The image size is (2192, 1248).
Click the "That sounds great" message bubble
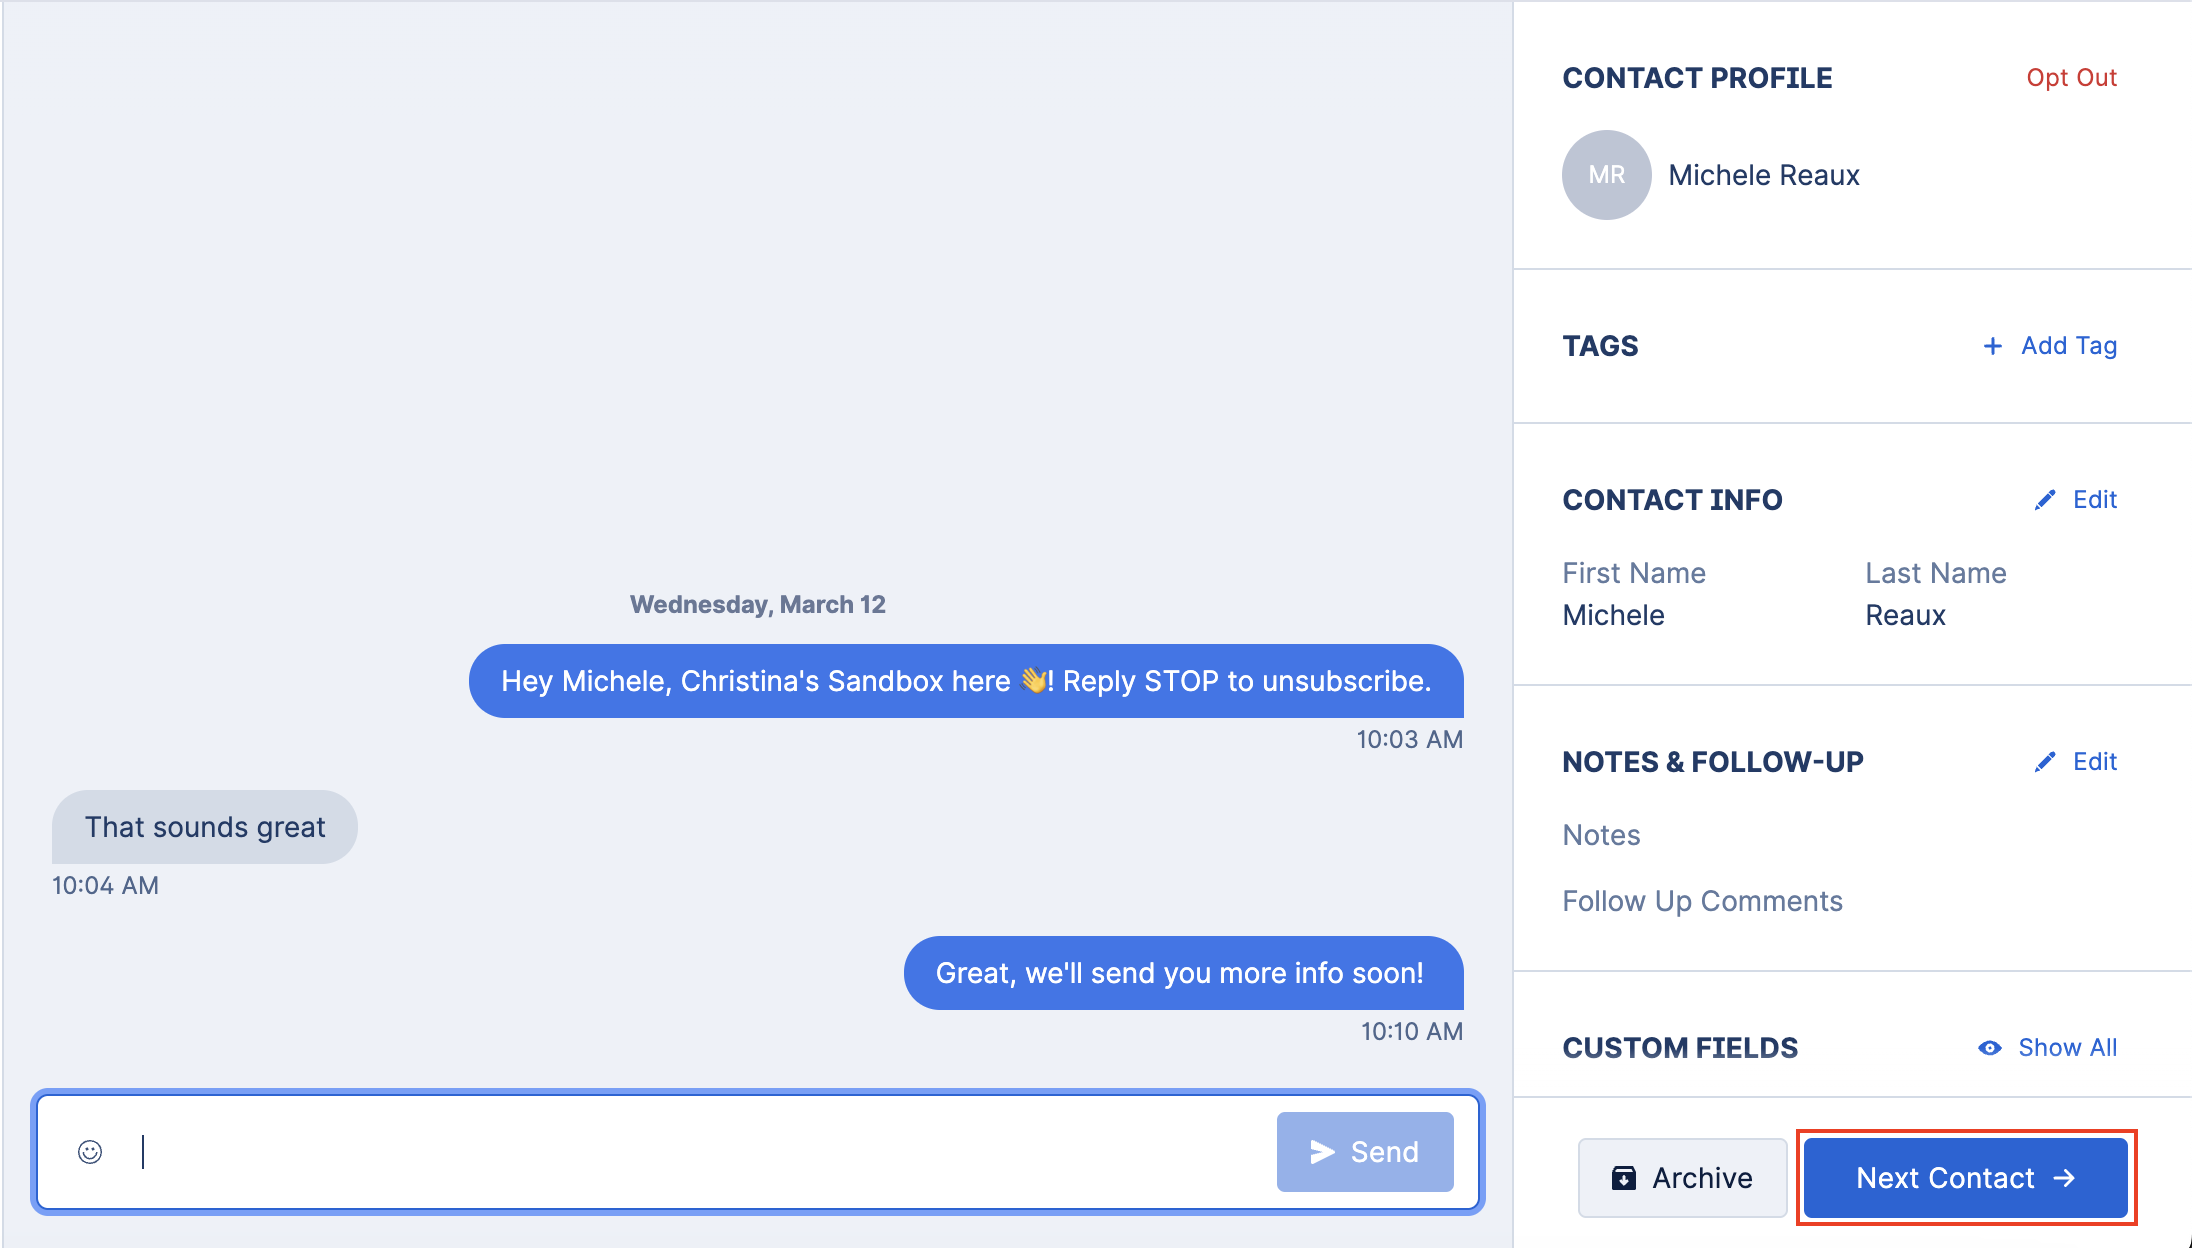(205, 827)
